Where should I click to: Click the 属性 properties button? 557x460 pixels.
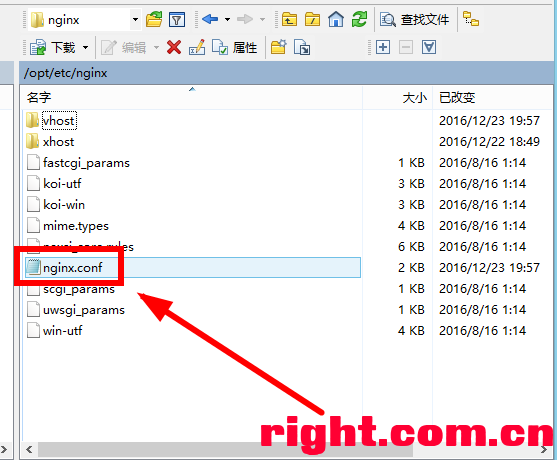pyautogui.click(x=234, y=47)
